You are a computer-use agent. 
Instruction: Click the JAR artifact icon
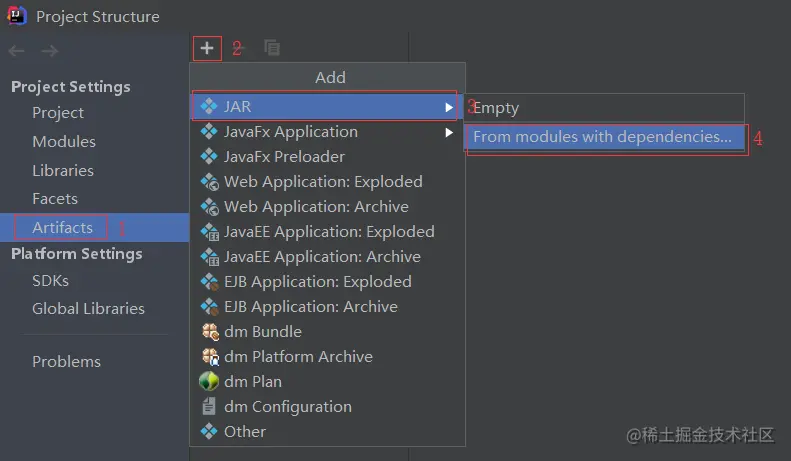tap(209, 106)
